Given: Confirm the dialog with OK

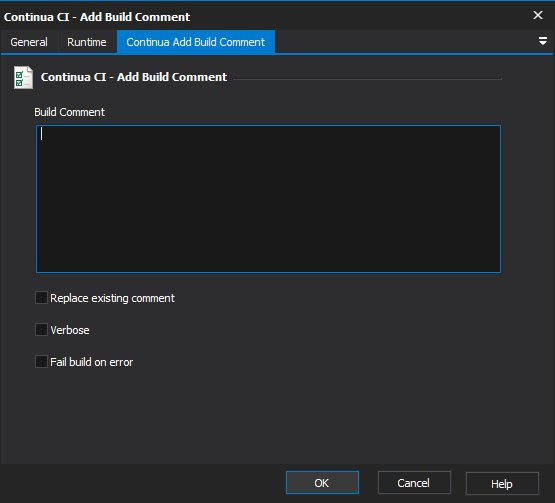Looking at the screenshot, I should 322,483.
